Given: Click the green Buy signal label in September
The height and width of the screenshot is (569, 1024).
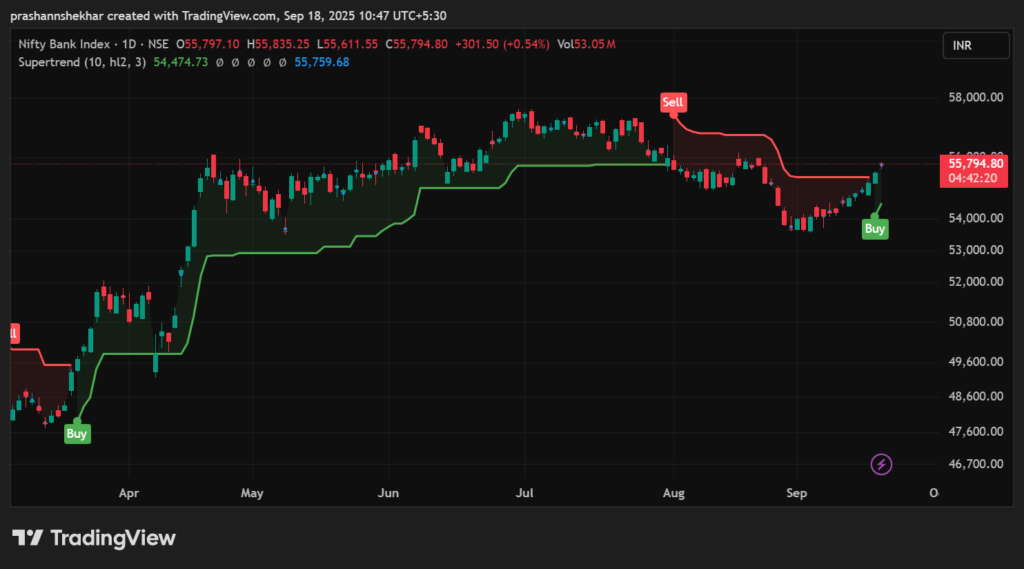Looking at the screenshot, I should (874, 229).
